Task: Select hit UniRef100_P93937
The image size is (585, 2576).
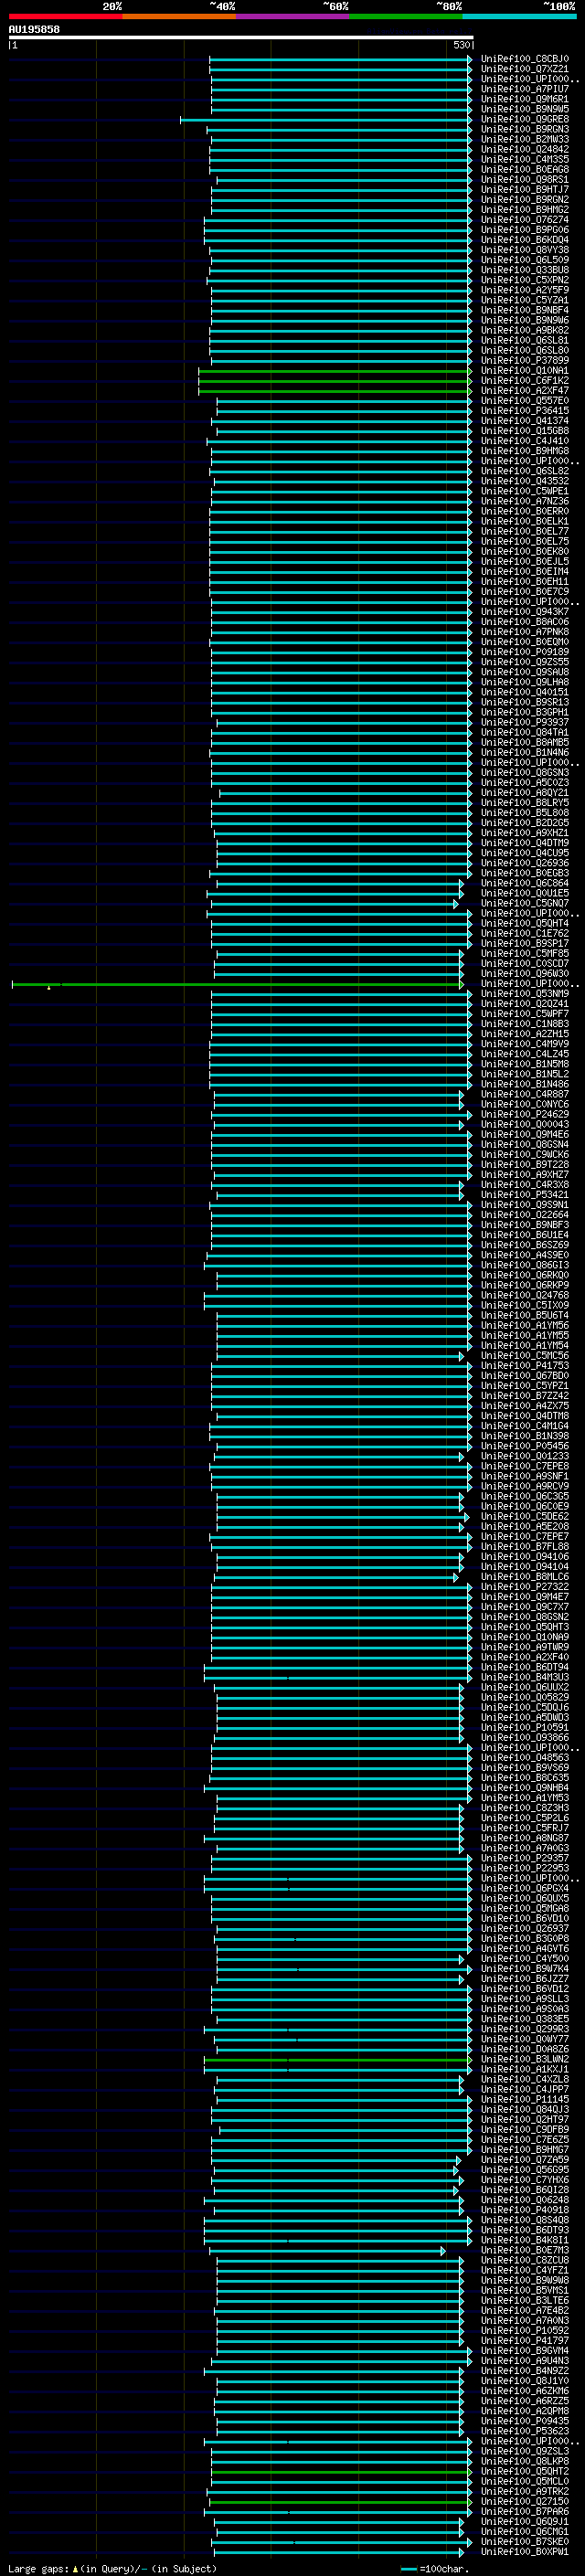Action: point(525,722)
